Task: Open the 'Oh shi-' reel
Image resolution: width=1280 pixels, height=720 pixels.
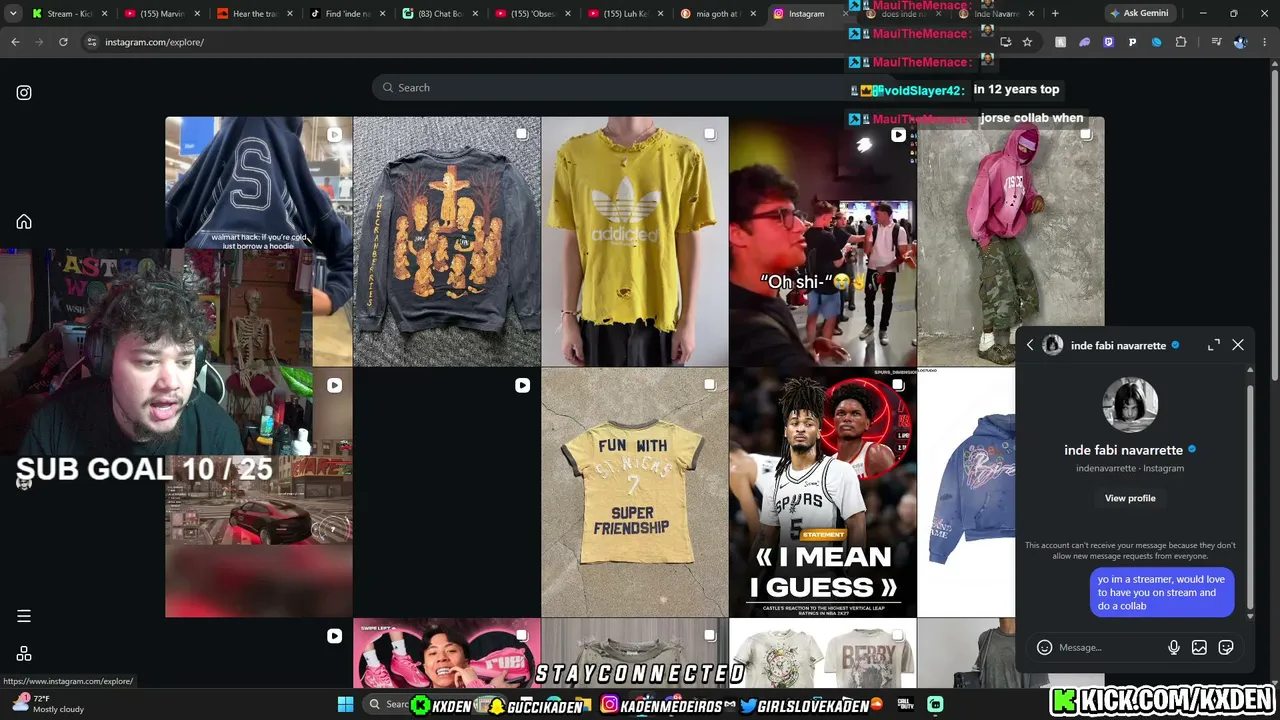Action: click(x=823, y=241)
